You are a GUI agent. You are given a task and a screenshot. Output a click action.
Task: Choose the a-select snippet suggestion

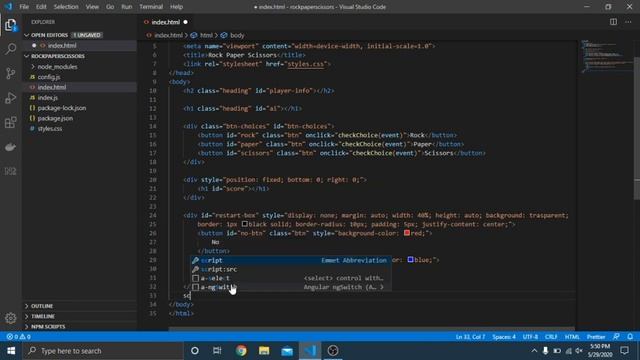coord(290,278)
